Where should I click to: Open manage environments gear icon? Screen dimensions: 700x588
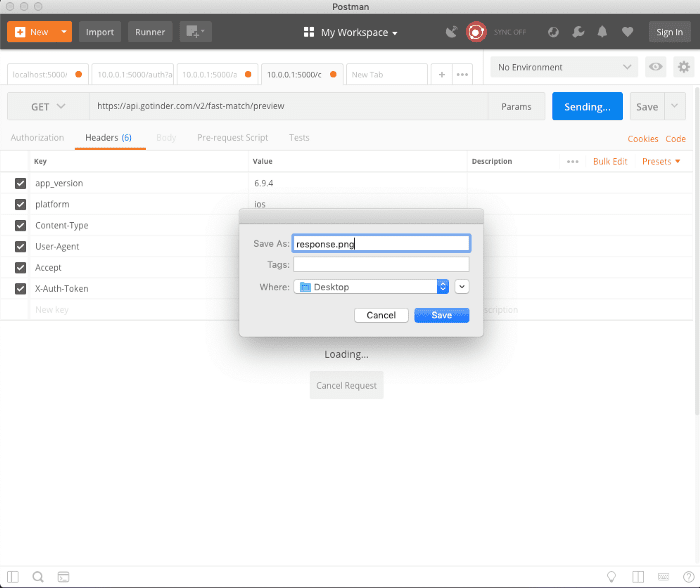(x=684, y=67)
